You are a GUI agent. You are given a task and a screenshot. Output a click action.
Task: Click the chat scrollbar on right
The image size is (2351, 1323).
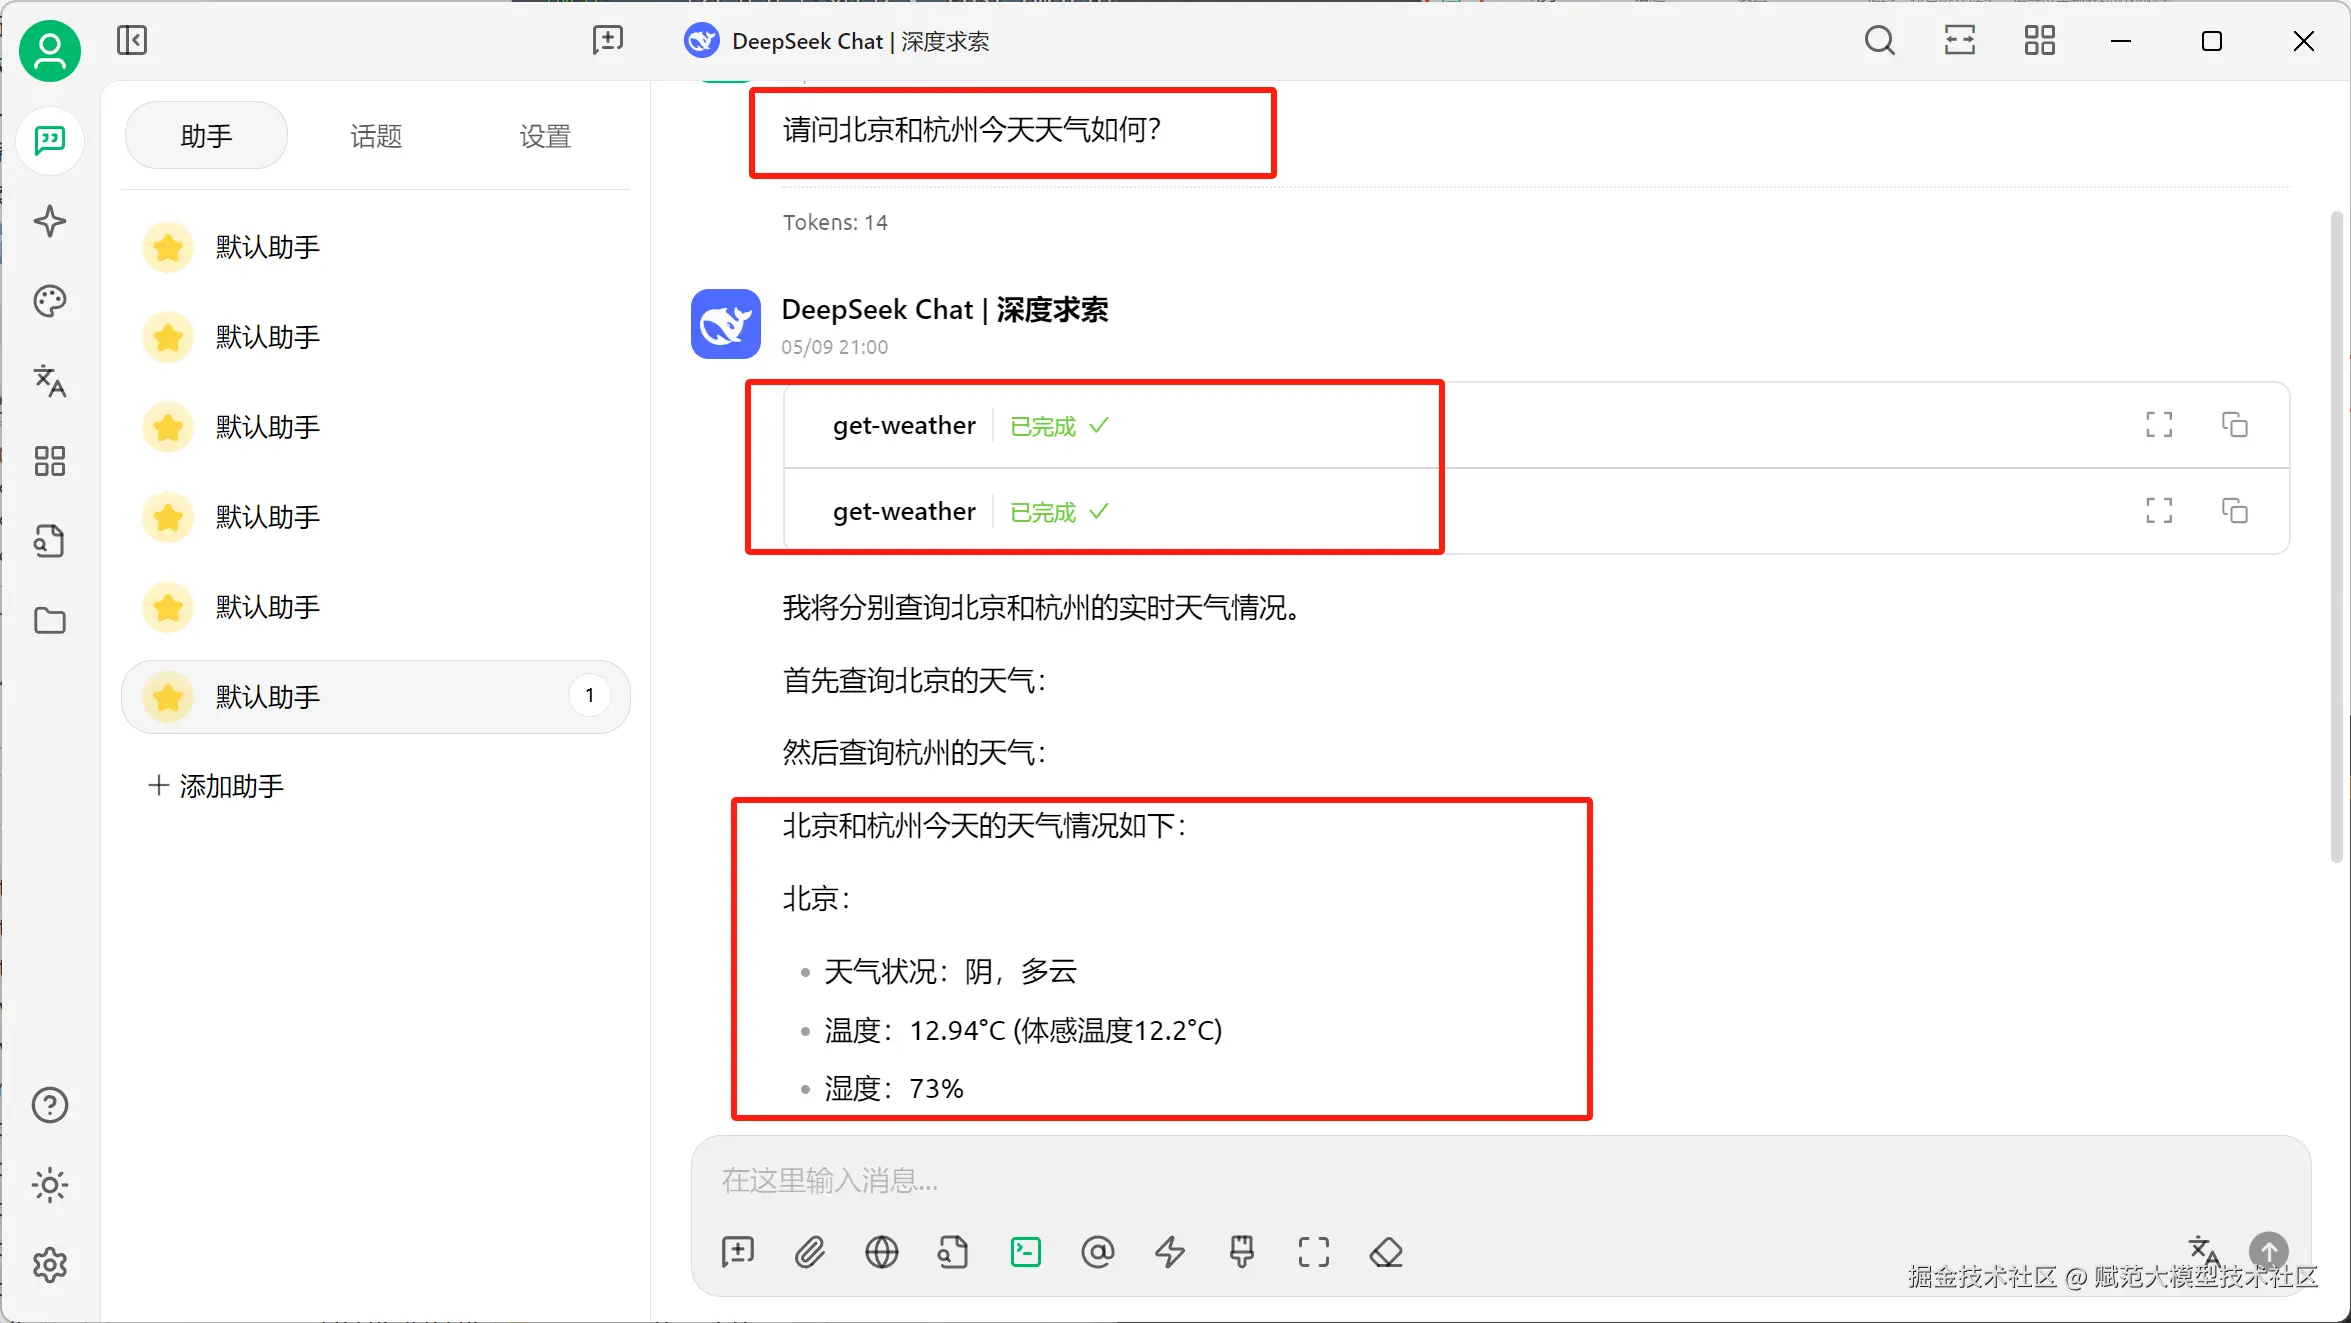pos(2335,535)
